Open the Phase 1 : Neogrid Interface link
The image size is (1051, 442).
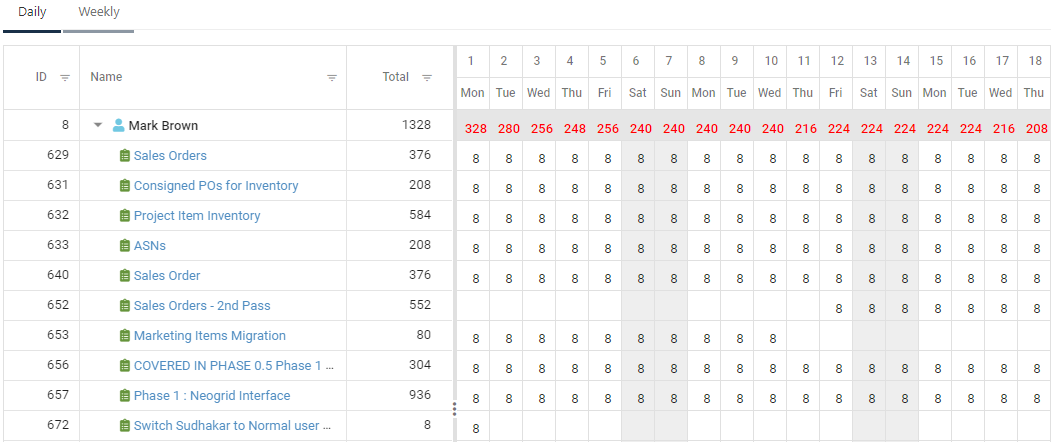(212, 396)
